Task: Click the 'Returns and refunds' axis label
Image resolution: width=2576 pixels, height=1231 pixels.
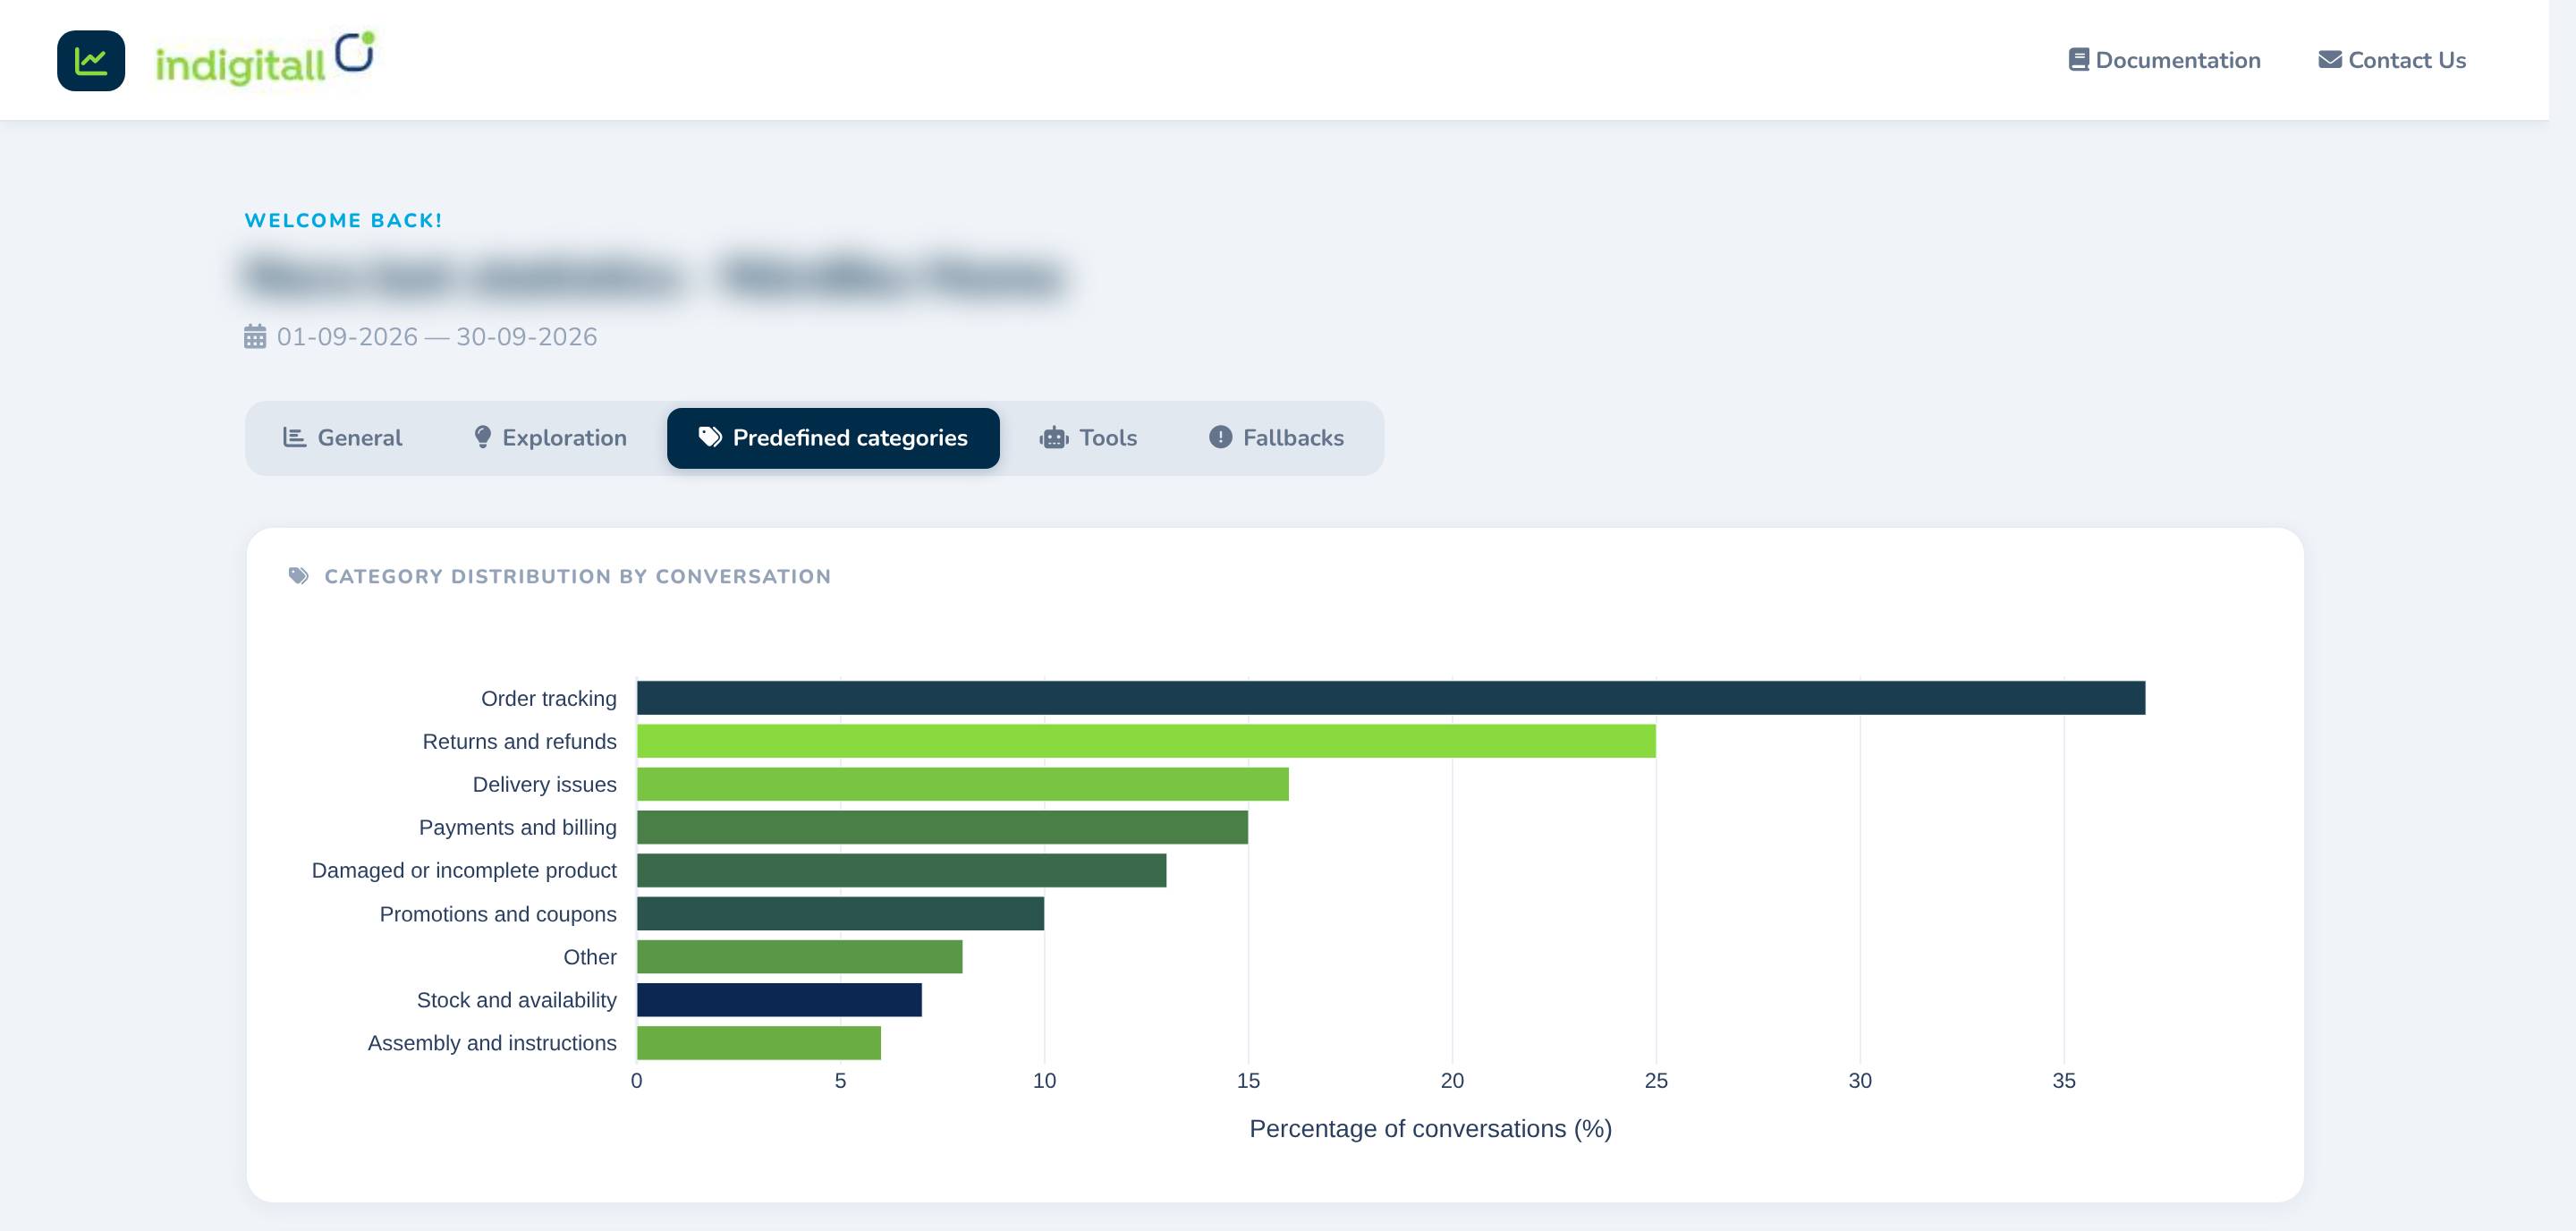Action: point(520,742)
